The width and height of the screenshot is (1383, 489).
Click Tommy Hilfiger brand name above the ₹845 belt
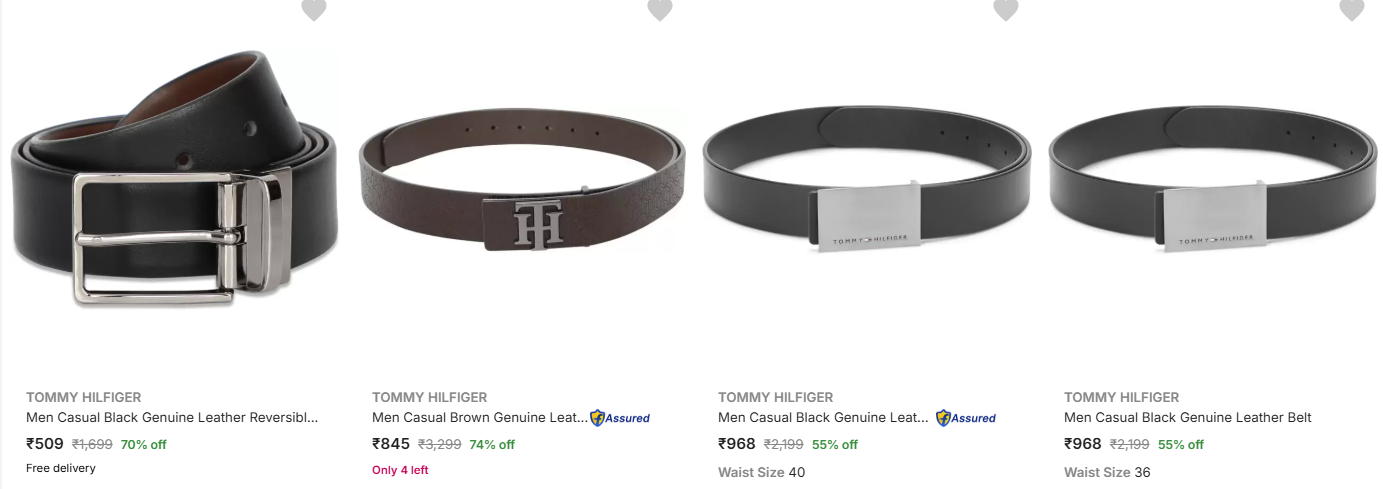click(430, 397)
